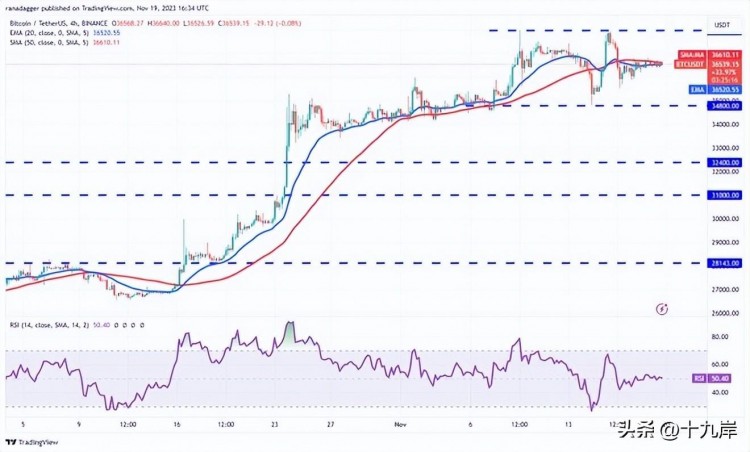Click the ranadagger published header text
This screenshot has height=452, width=750.
109,9
